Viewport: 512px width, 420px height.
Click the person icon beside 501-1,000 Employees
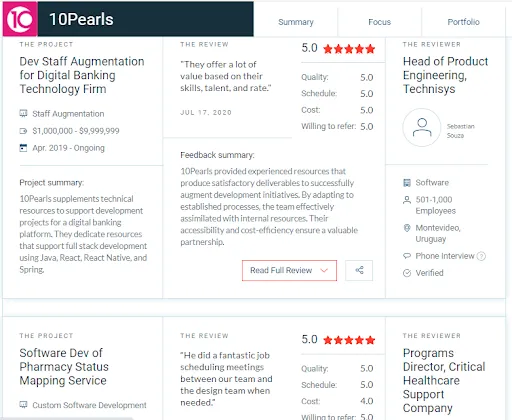(407, 200)
